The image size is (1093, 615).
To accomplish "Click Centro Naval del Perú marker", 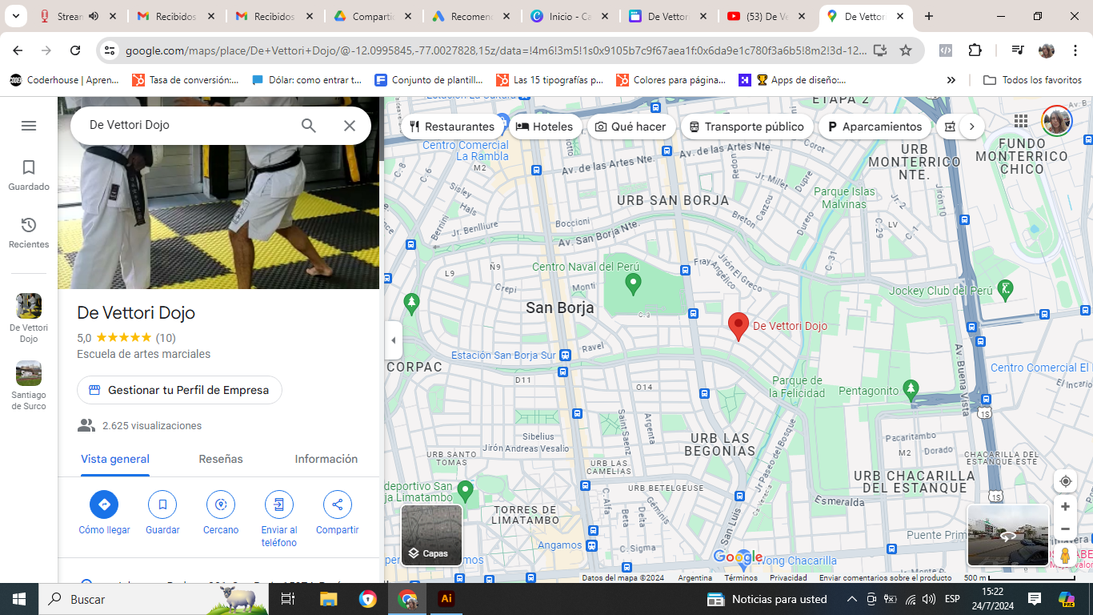I will [633, 283].
